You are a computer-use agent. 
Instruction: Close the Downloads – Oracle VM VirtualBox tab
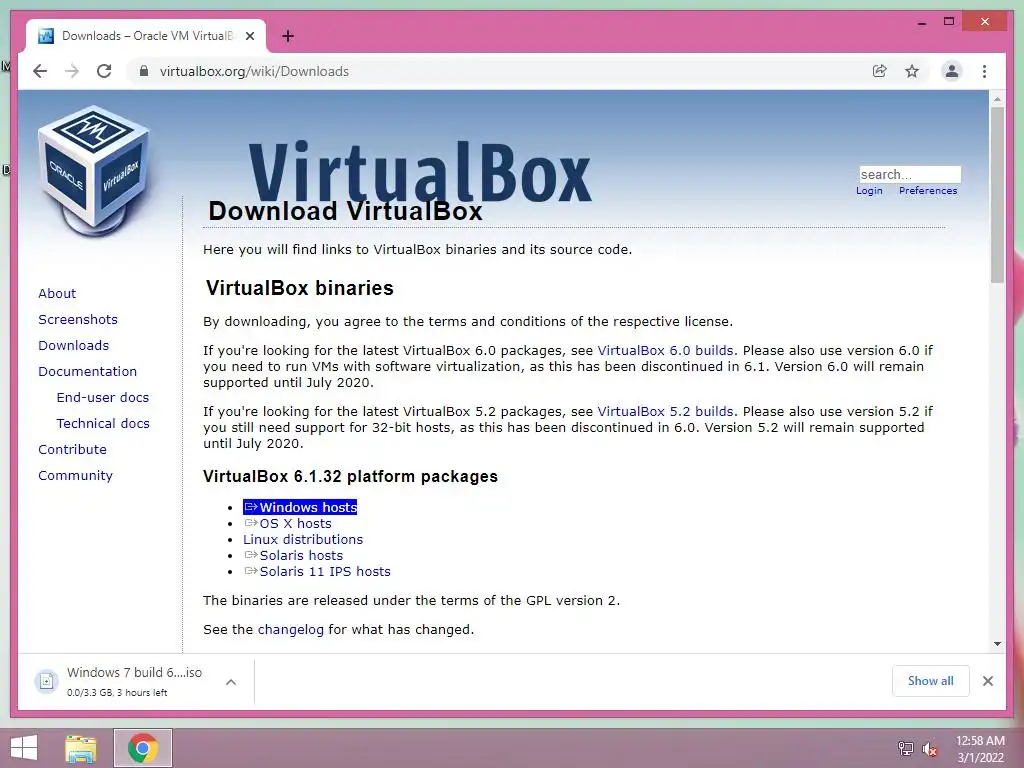pos(250,36)
